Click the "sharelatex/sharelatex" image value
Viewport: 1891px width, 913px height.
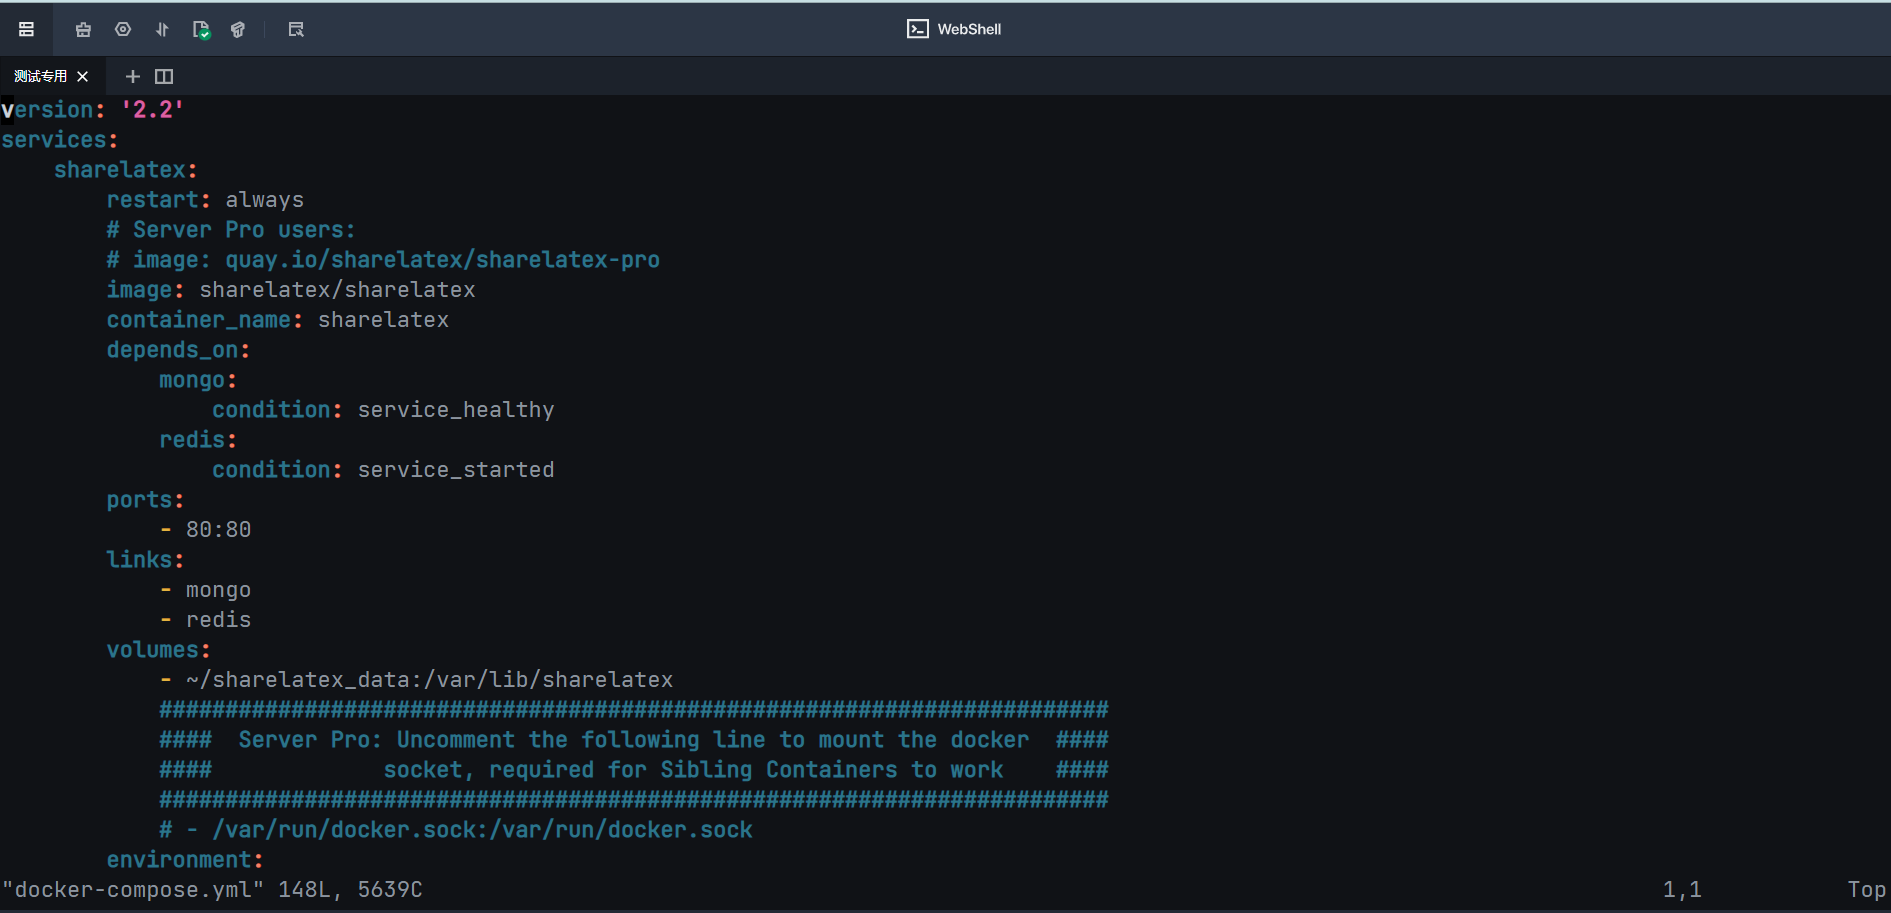pyautogui.click(x=338, y=290)
